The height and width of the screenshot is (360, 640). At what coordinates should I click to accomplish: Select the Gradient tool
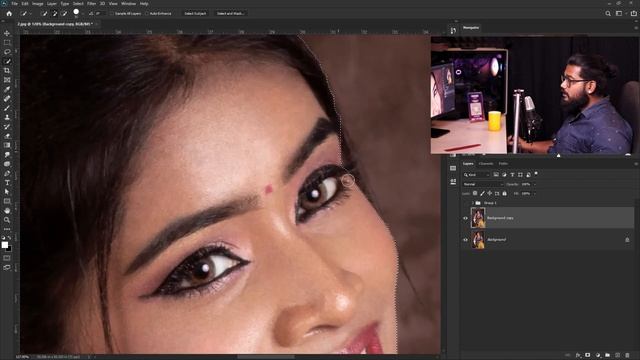7,145
